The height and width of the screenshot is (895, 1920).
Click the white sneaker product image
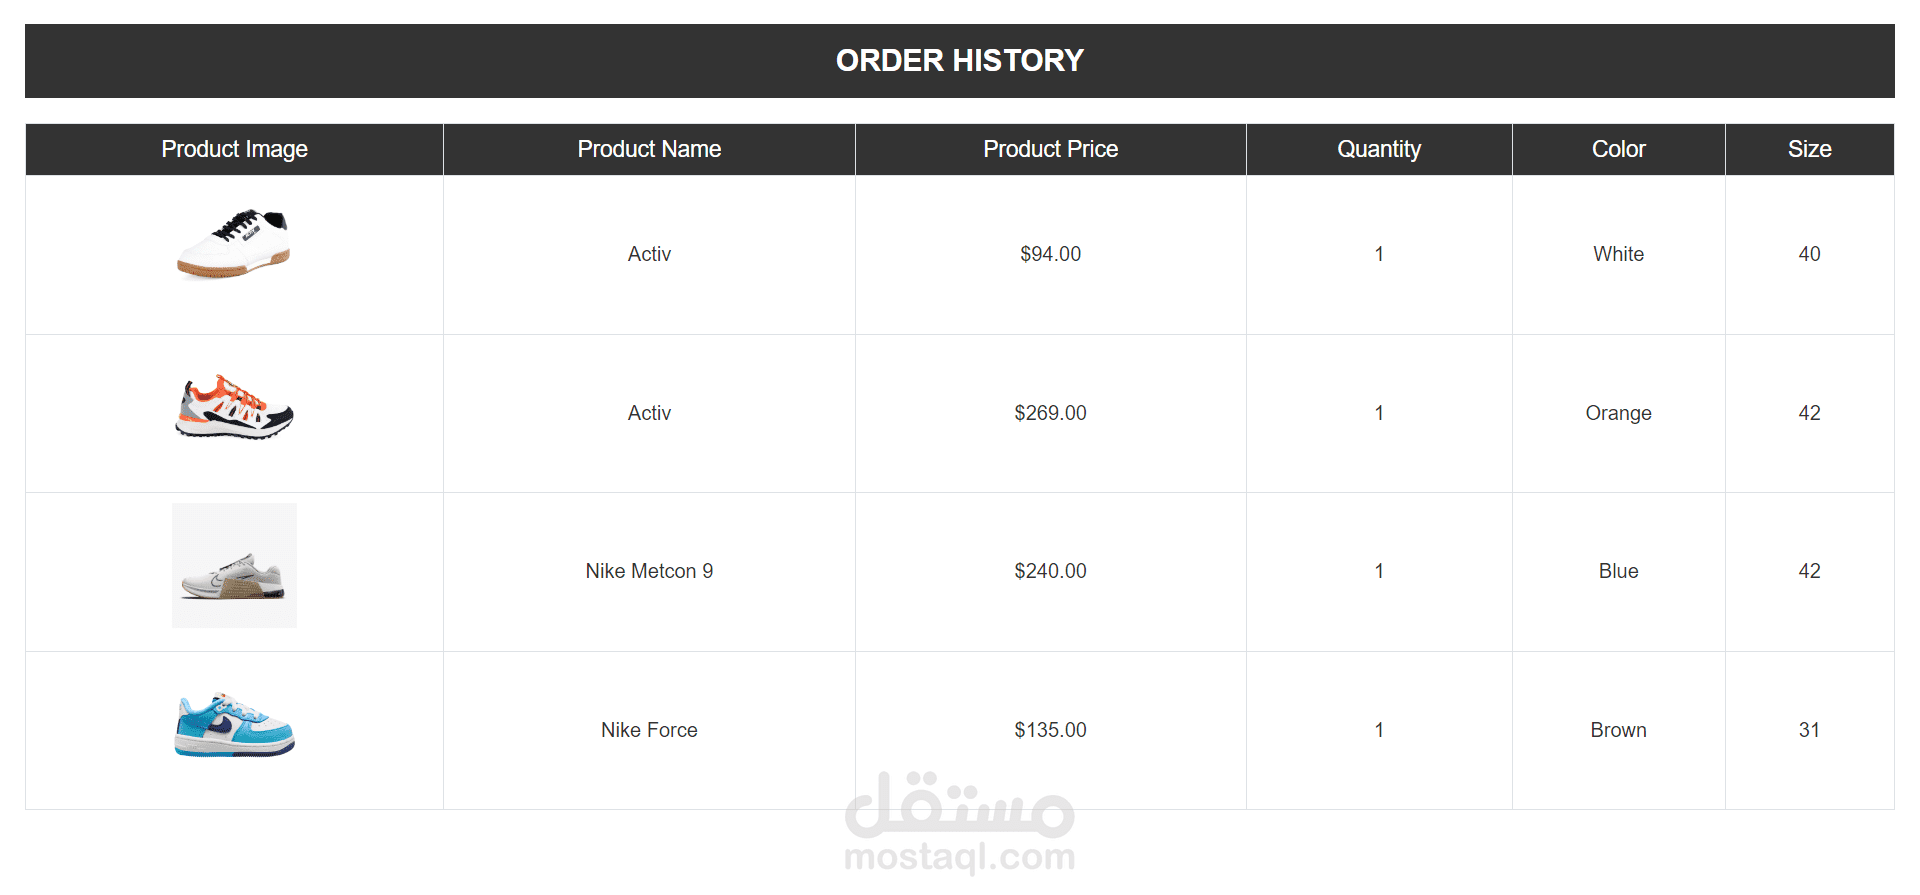(234, 244)
